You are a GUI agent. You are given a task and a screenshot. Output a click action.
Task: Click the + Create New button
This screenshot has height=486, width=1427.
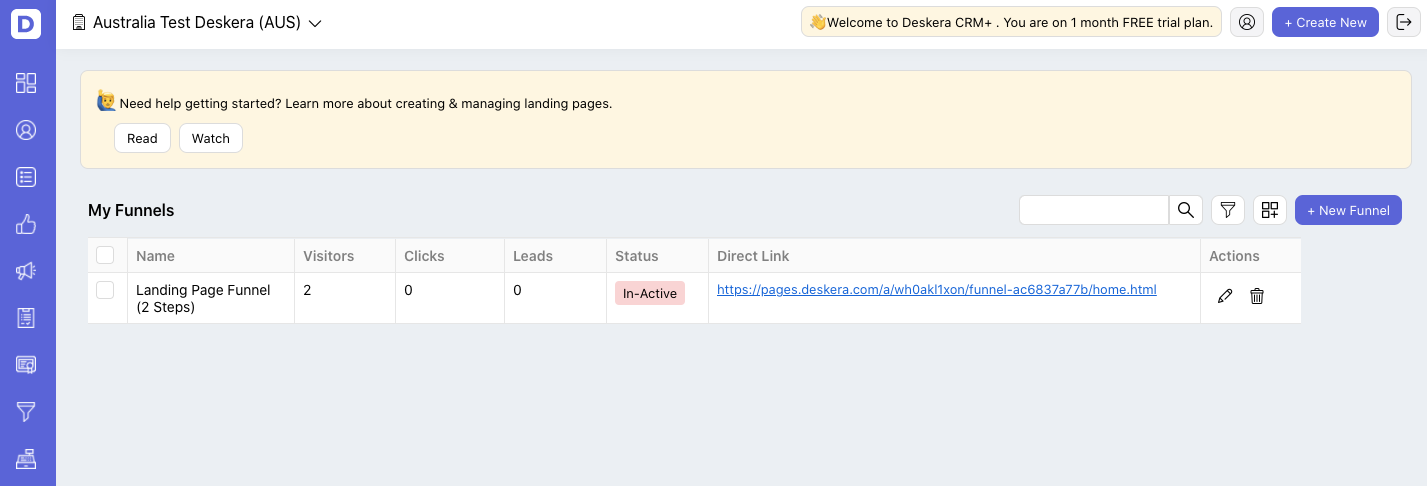pyautogui.click(x=1326, y=22)
